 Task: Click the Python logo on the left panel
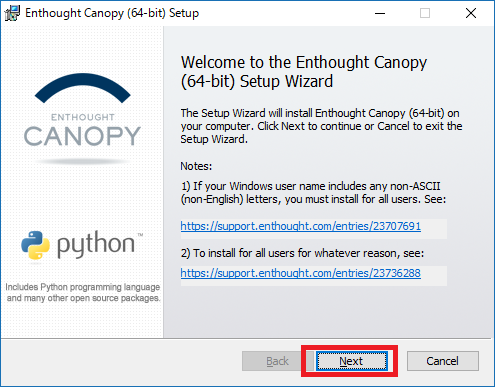[82, 245]
